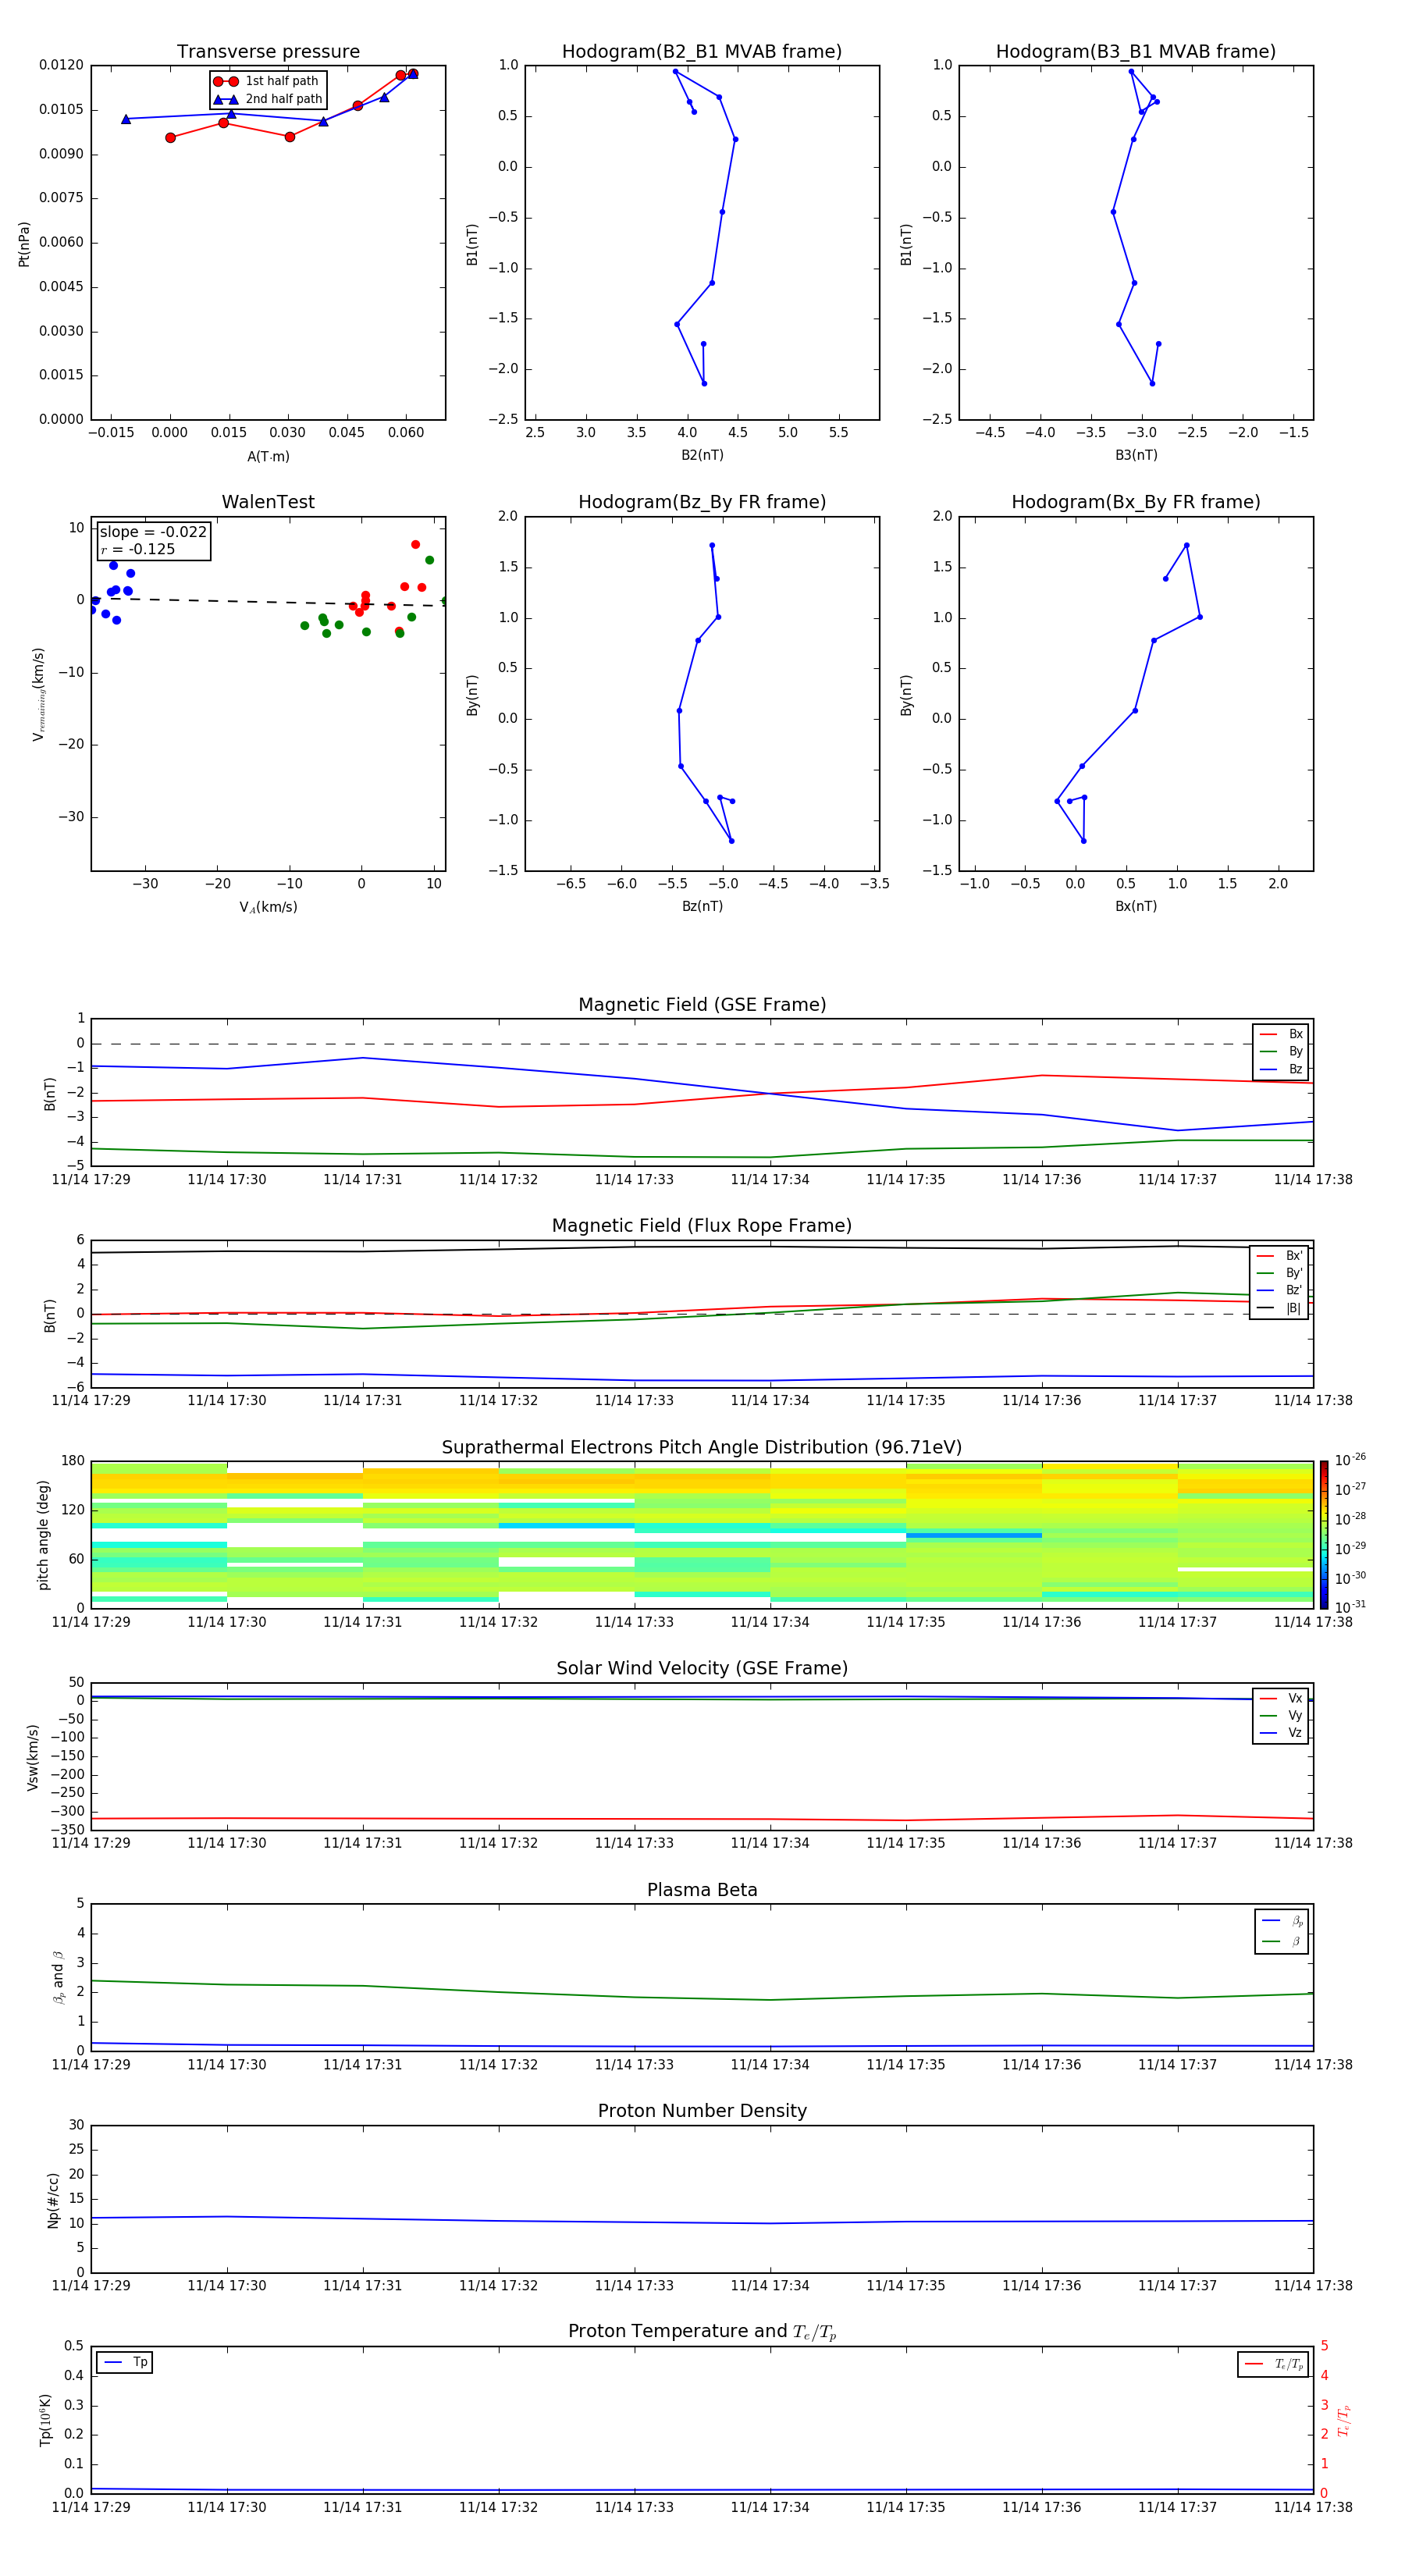
Task: Click the "Pt(nPa)" y-axis label
Action: pyautogui.click(x=24, y=243)
